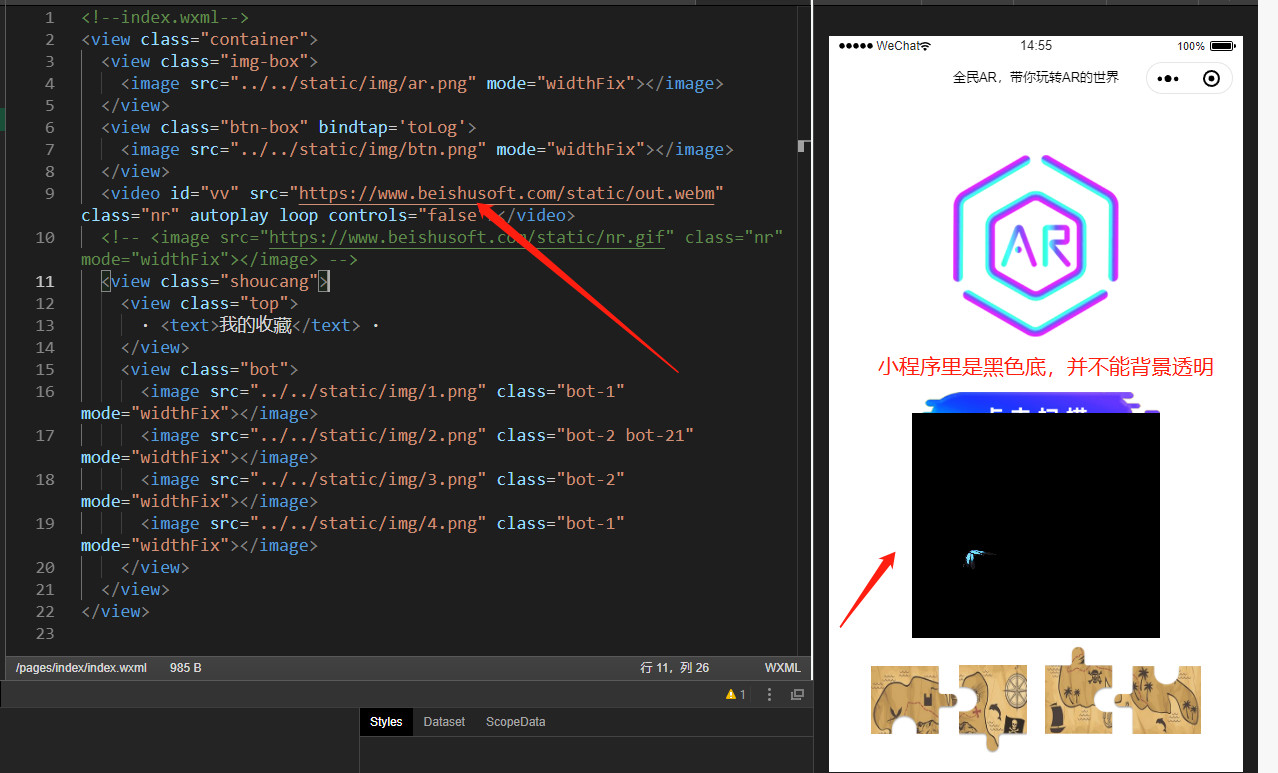Click the puzzle piece with skull emblem
1278x773 pixels.
click(x=1078, y=695)
